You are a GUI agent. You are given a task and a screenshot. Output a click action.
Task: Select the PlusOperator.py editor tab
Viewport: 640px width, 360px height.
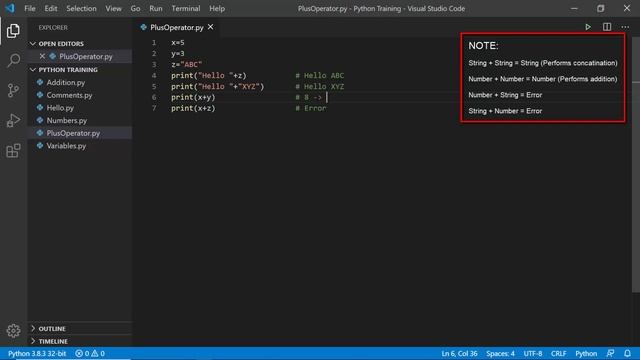(176, 27)
